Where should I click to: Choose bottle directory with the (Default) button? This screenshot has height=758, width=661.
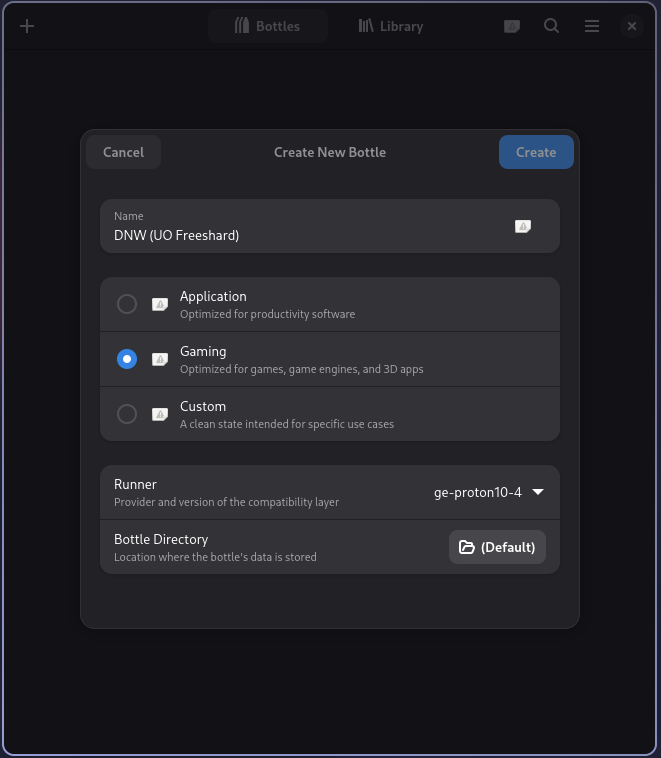497,547
